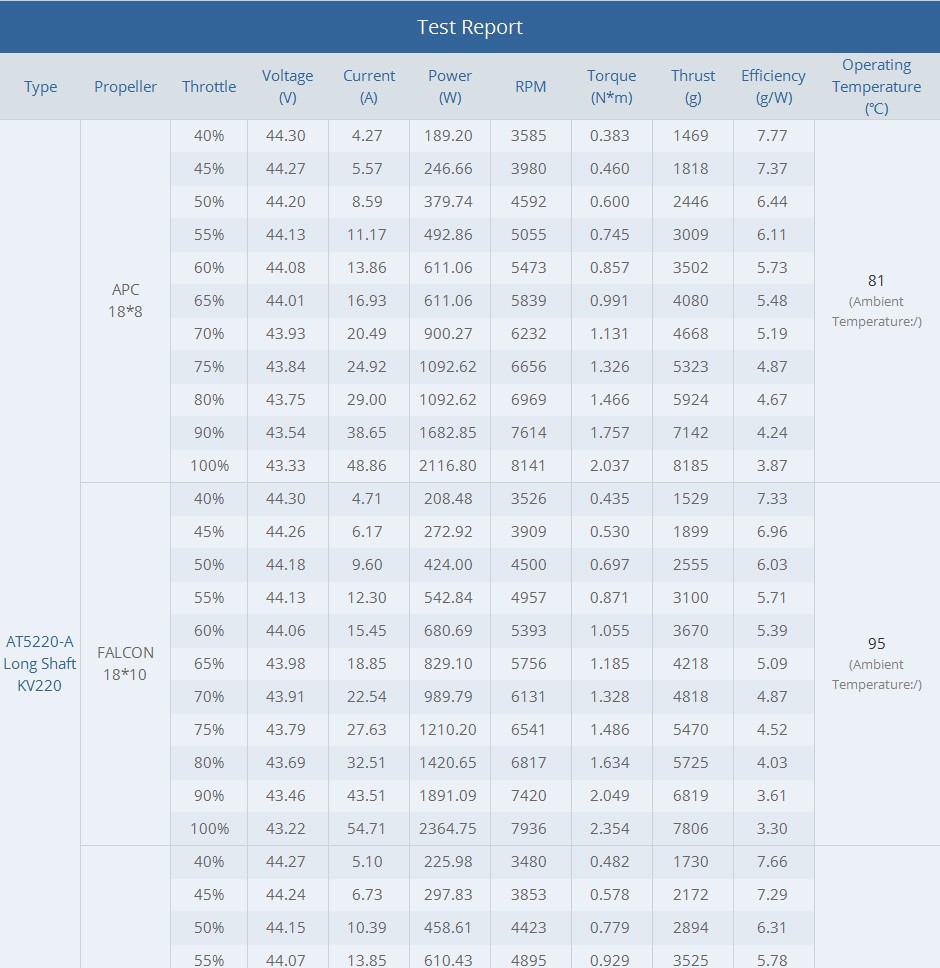Screen dimensions: 940x968
Task: Select power value 2116.80
Action: click(447, 466)
